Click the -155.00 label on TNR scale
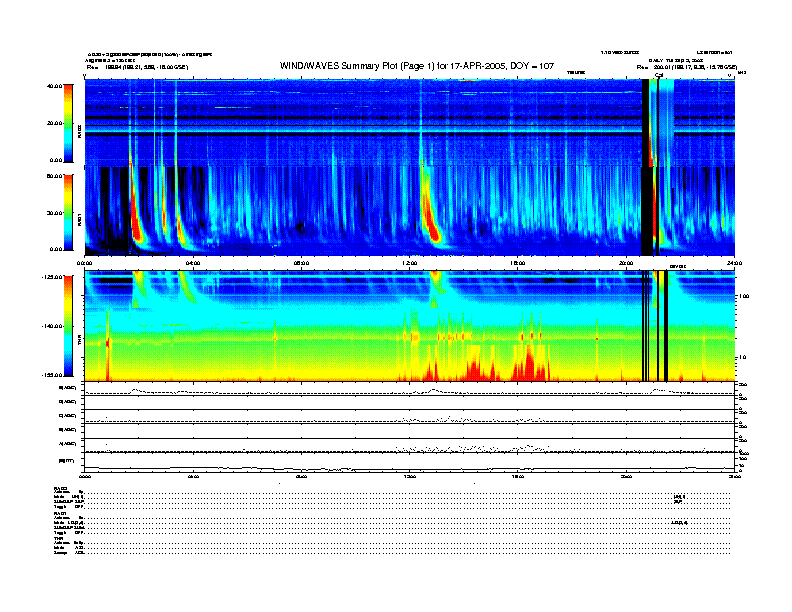Screen dimensions: 792x612 [x=53, y=375]
